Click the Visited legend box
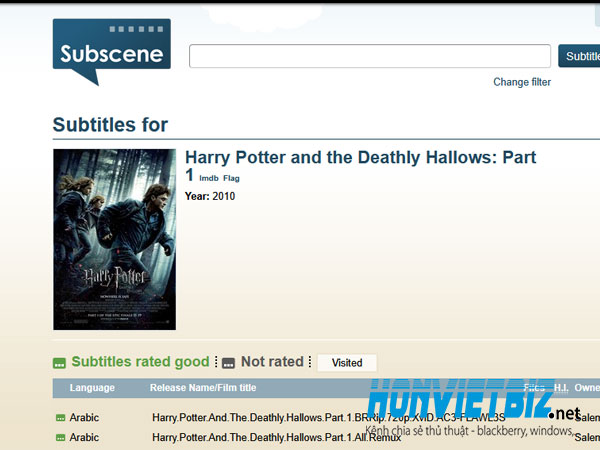 click(347, 362)
